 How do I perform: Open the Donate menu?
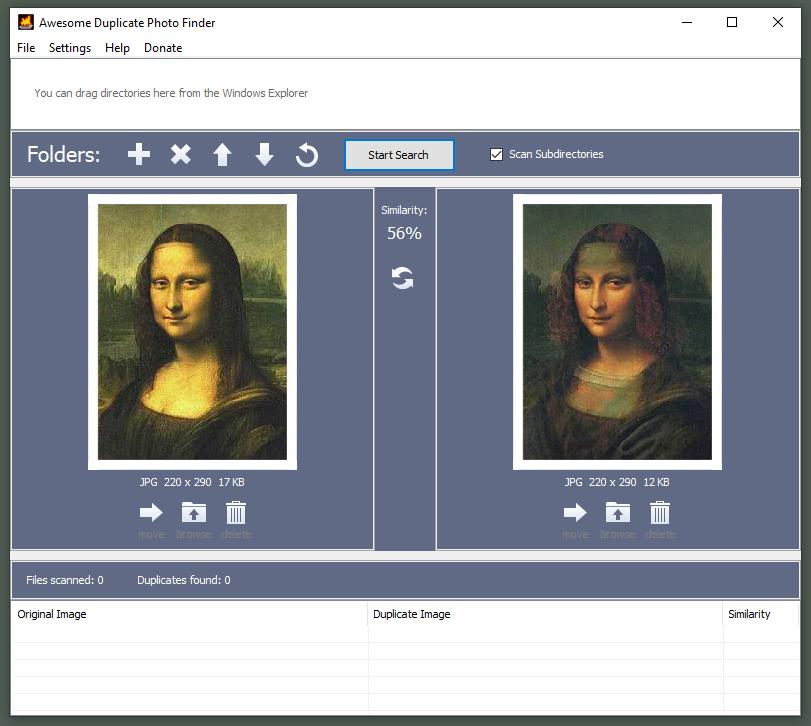coord(163,48)
